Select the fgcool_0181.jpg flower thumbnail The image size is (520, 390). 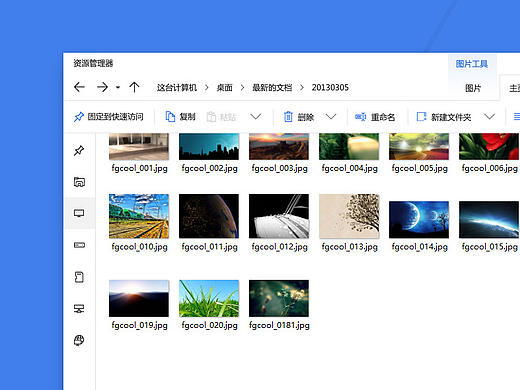(279, 298)
